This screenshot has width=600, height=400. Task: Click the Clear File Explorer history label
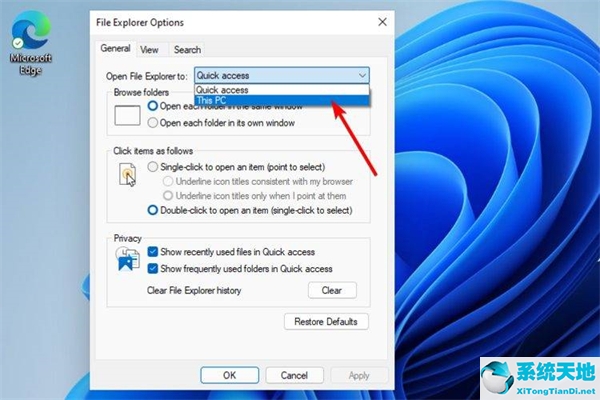click(194, 291)
